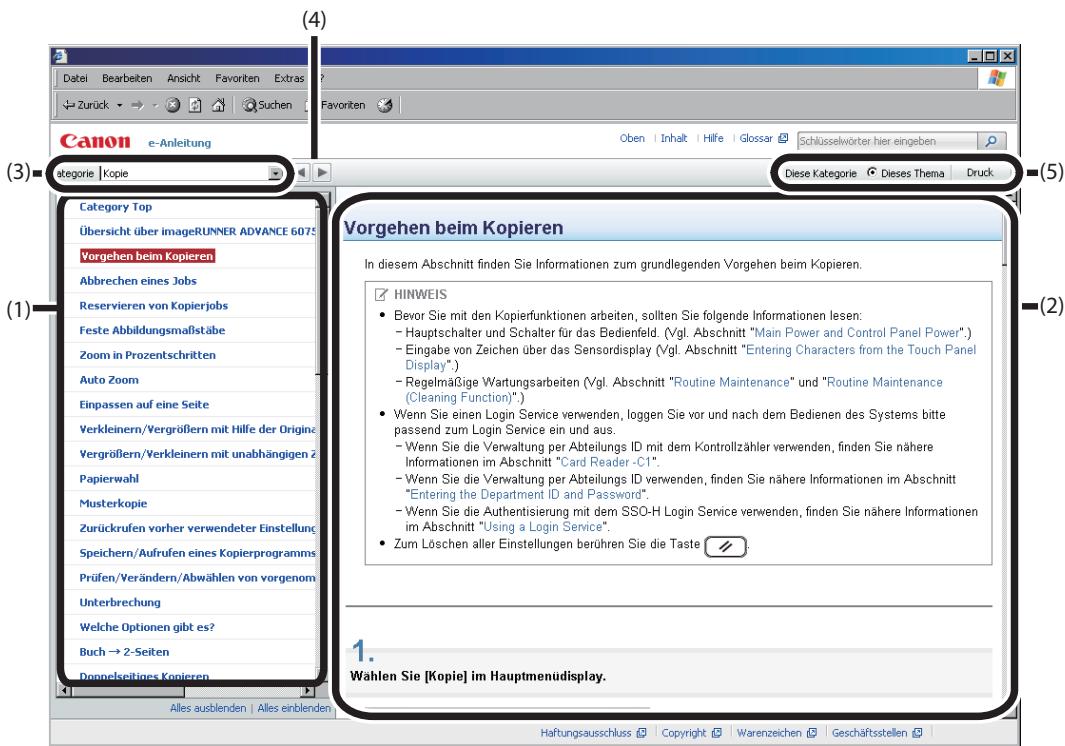Viewport: 1065px width, 746px height.
Task: Open Haftungsausschluss footer link
Action: [x=585, y=733]
